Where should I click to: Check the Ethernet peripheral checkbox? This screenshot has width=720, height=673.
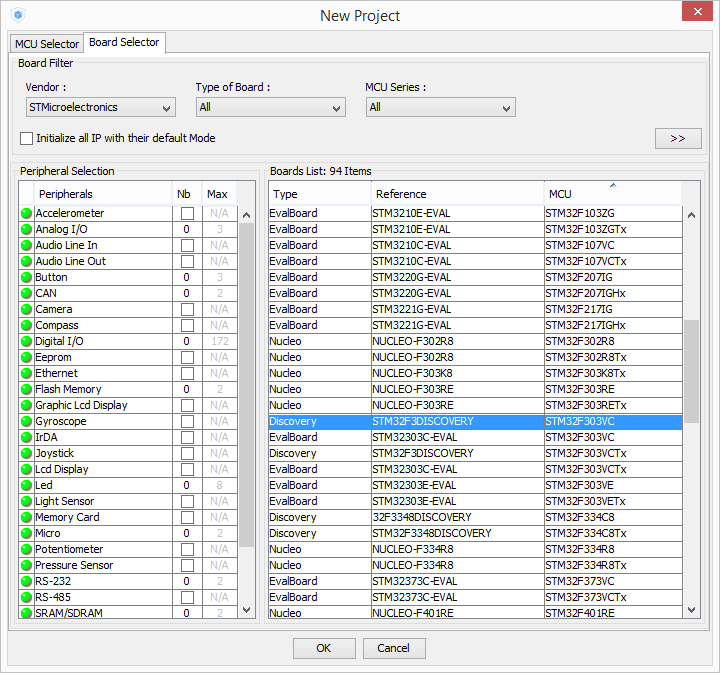click(187, 374)
